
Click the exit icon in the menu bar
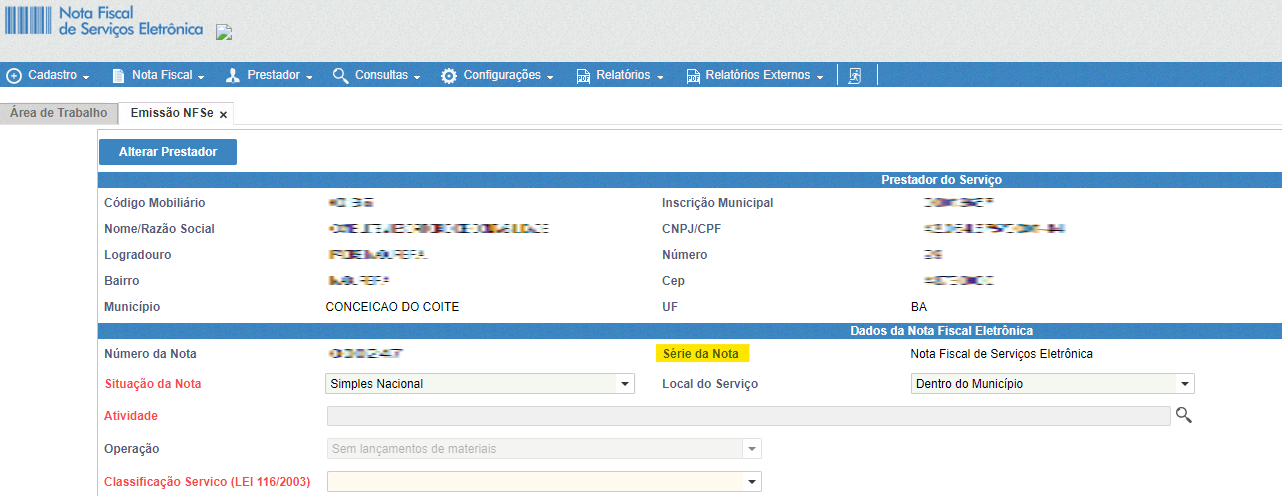[x=855, y=76]
